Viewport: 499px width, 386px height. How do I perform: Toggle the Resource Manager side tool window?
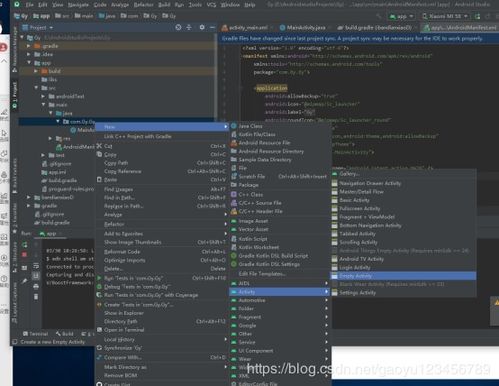coord(15,50)
